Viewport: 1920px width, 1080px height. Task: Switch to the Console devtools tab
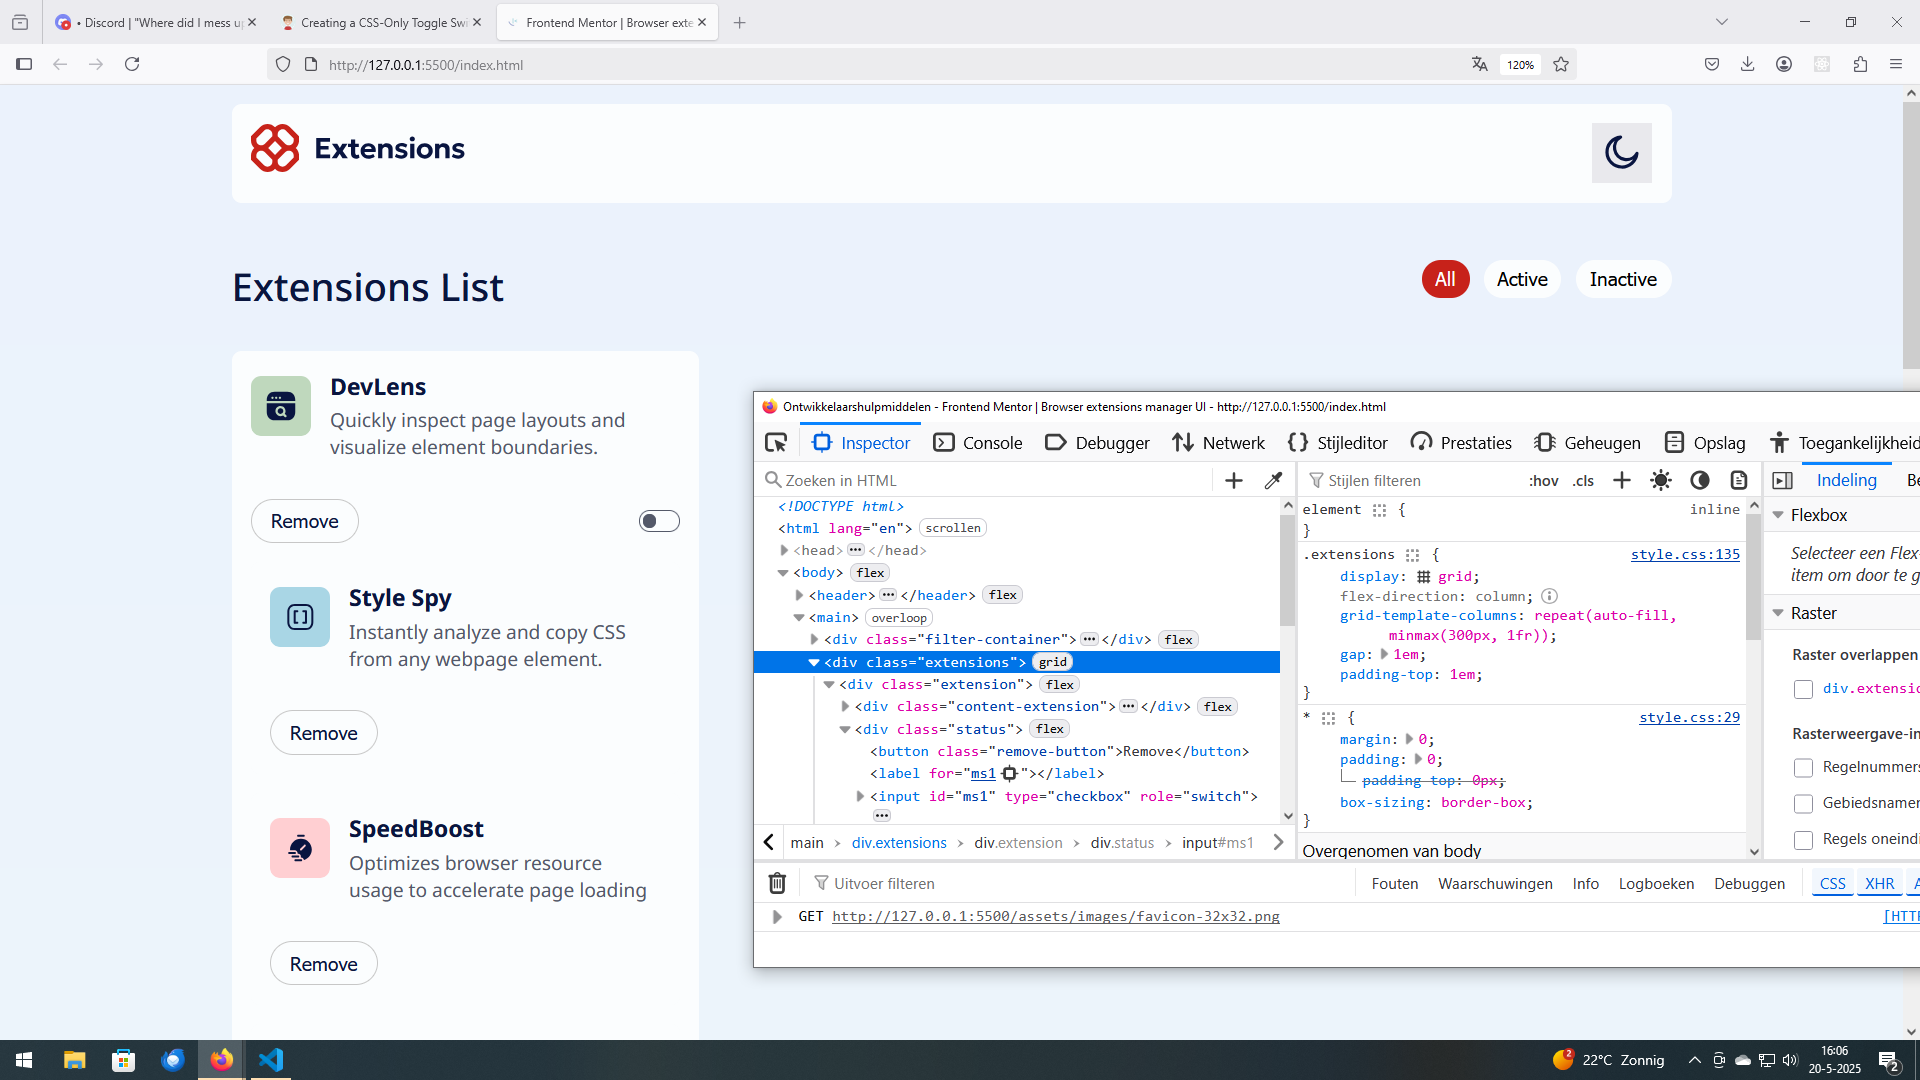[978, 443]
